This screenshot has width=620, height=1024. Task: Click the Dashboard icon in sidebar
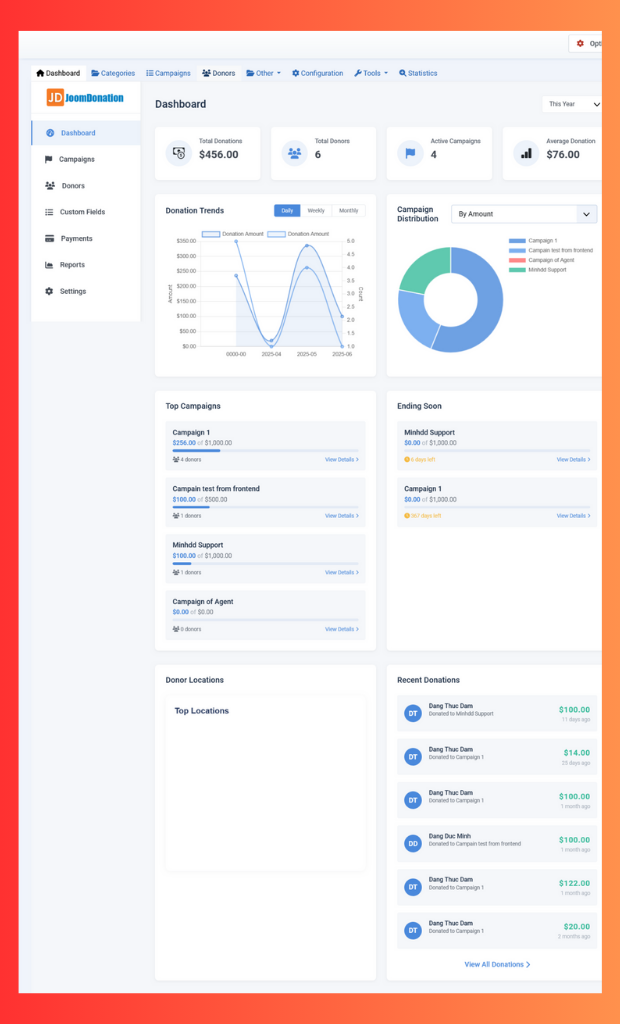pos(50,133)
